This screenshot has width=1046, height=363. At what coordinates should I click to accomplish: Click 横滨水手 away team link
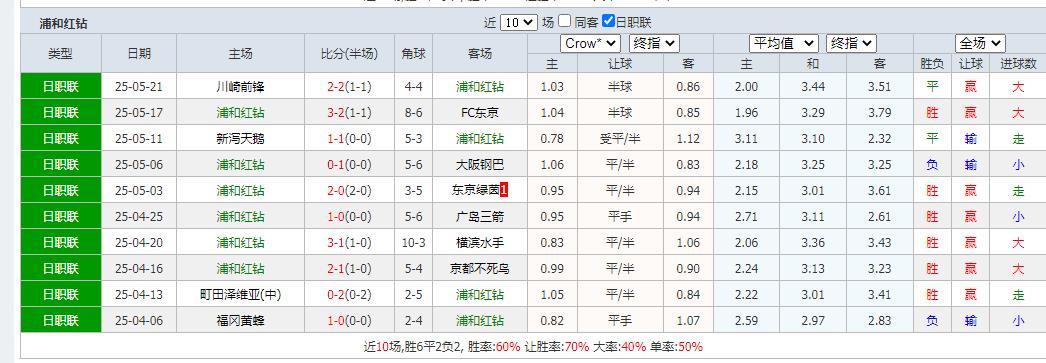click(480, 243)
